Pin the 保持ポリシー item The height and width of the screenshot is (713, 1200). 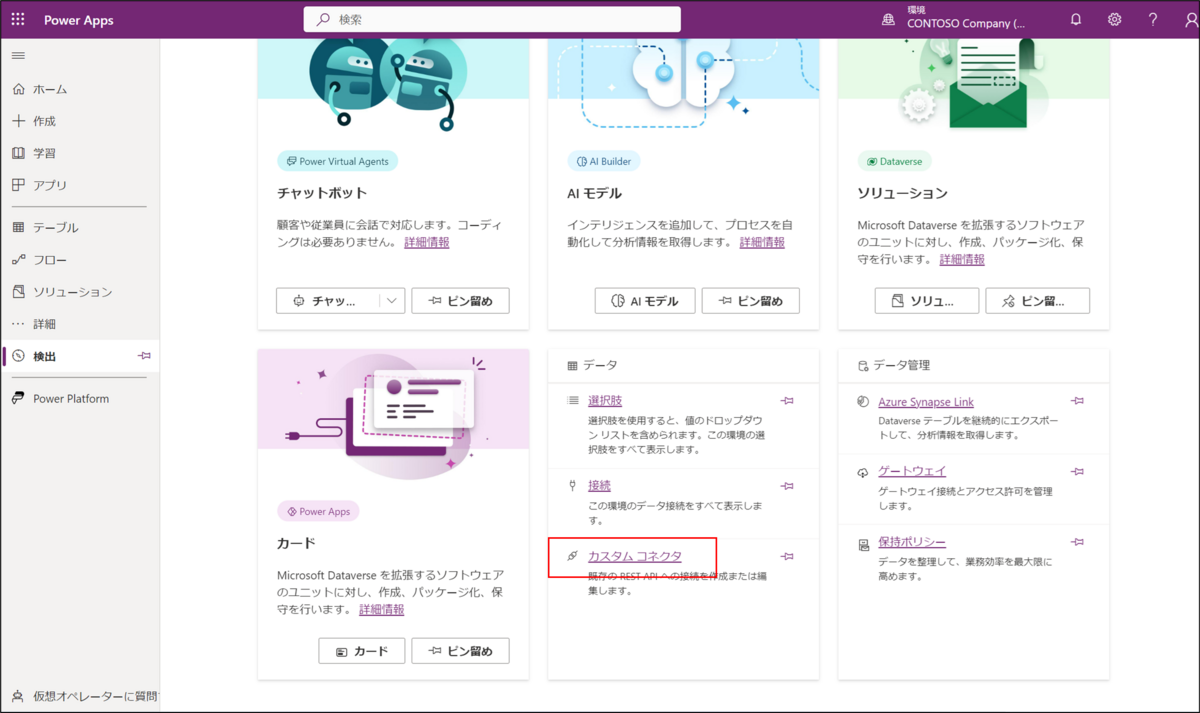(x=1077, y=542)
